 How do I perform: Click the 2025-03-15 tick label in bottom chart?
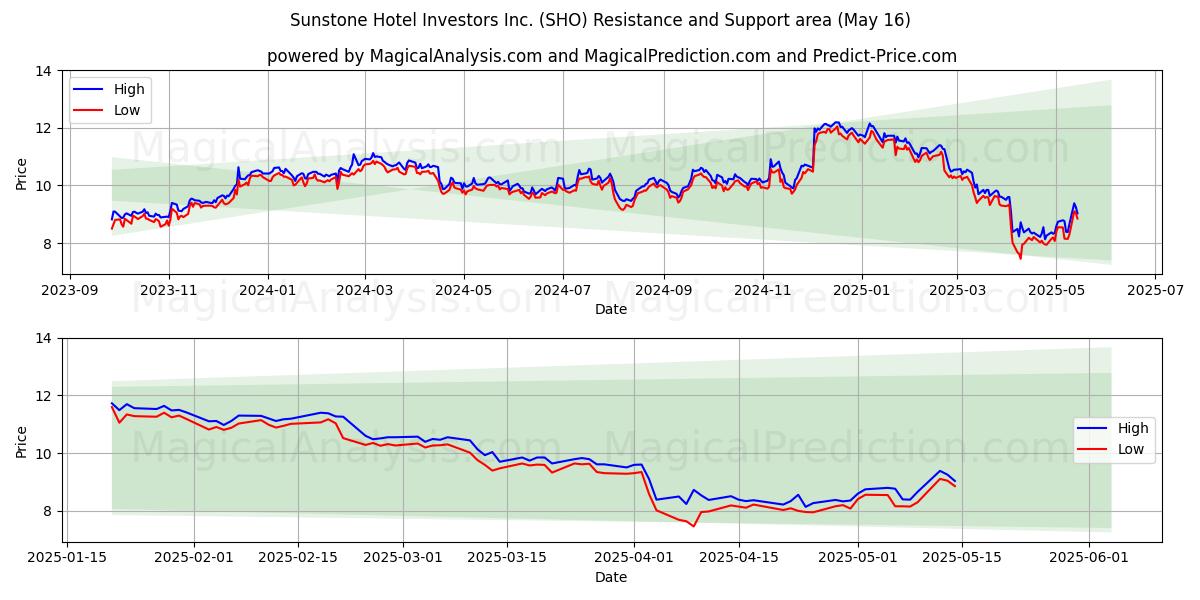pos(507,559)
